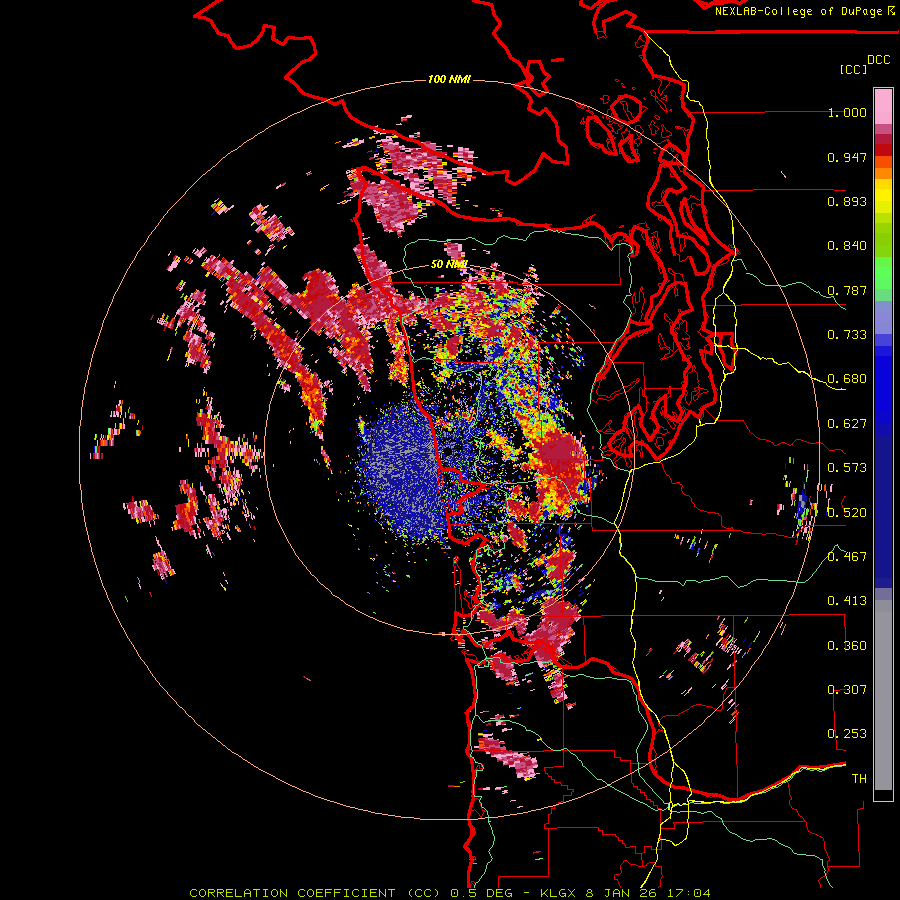
Task: Click the 0.307 scale value
Action: [847, 690]
